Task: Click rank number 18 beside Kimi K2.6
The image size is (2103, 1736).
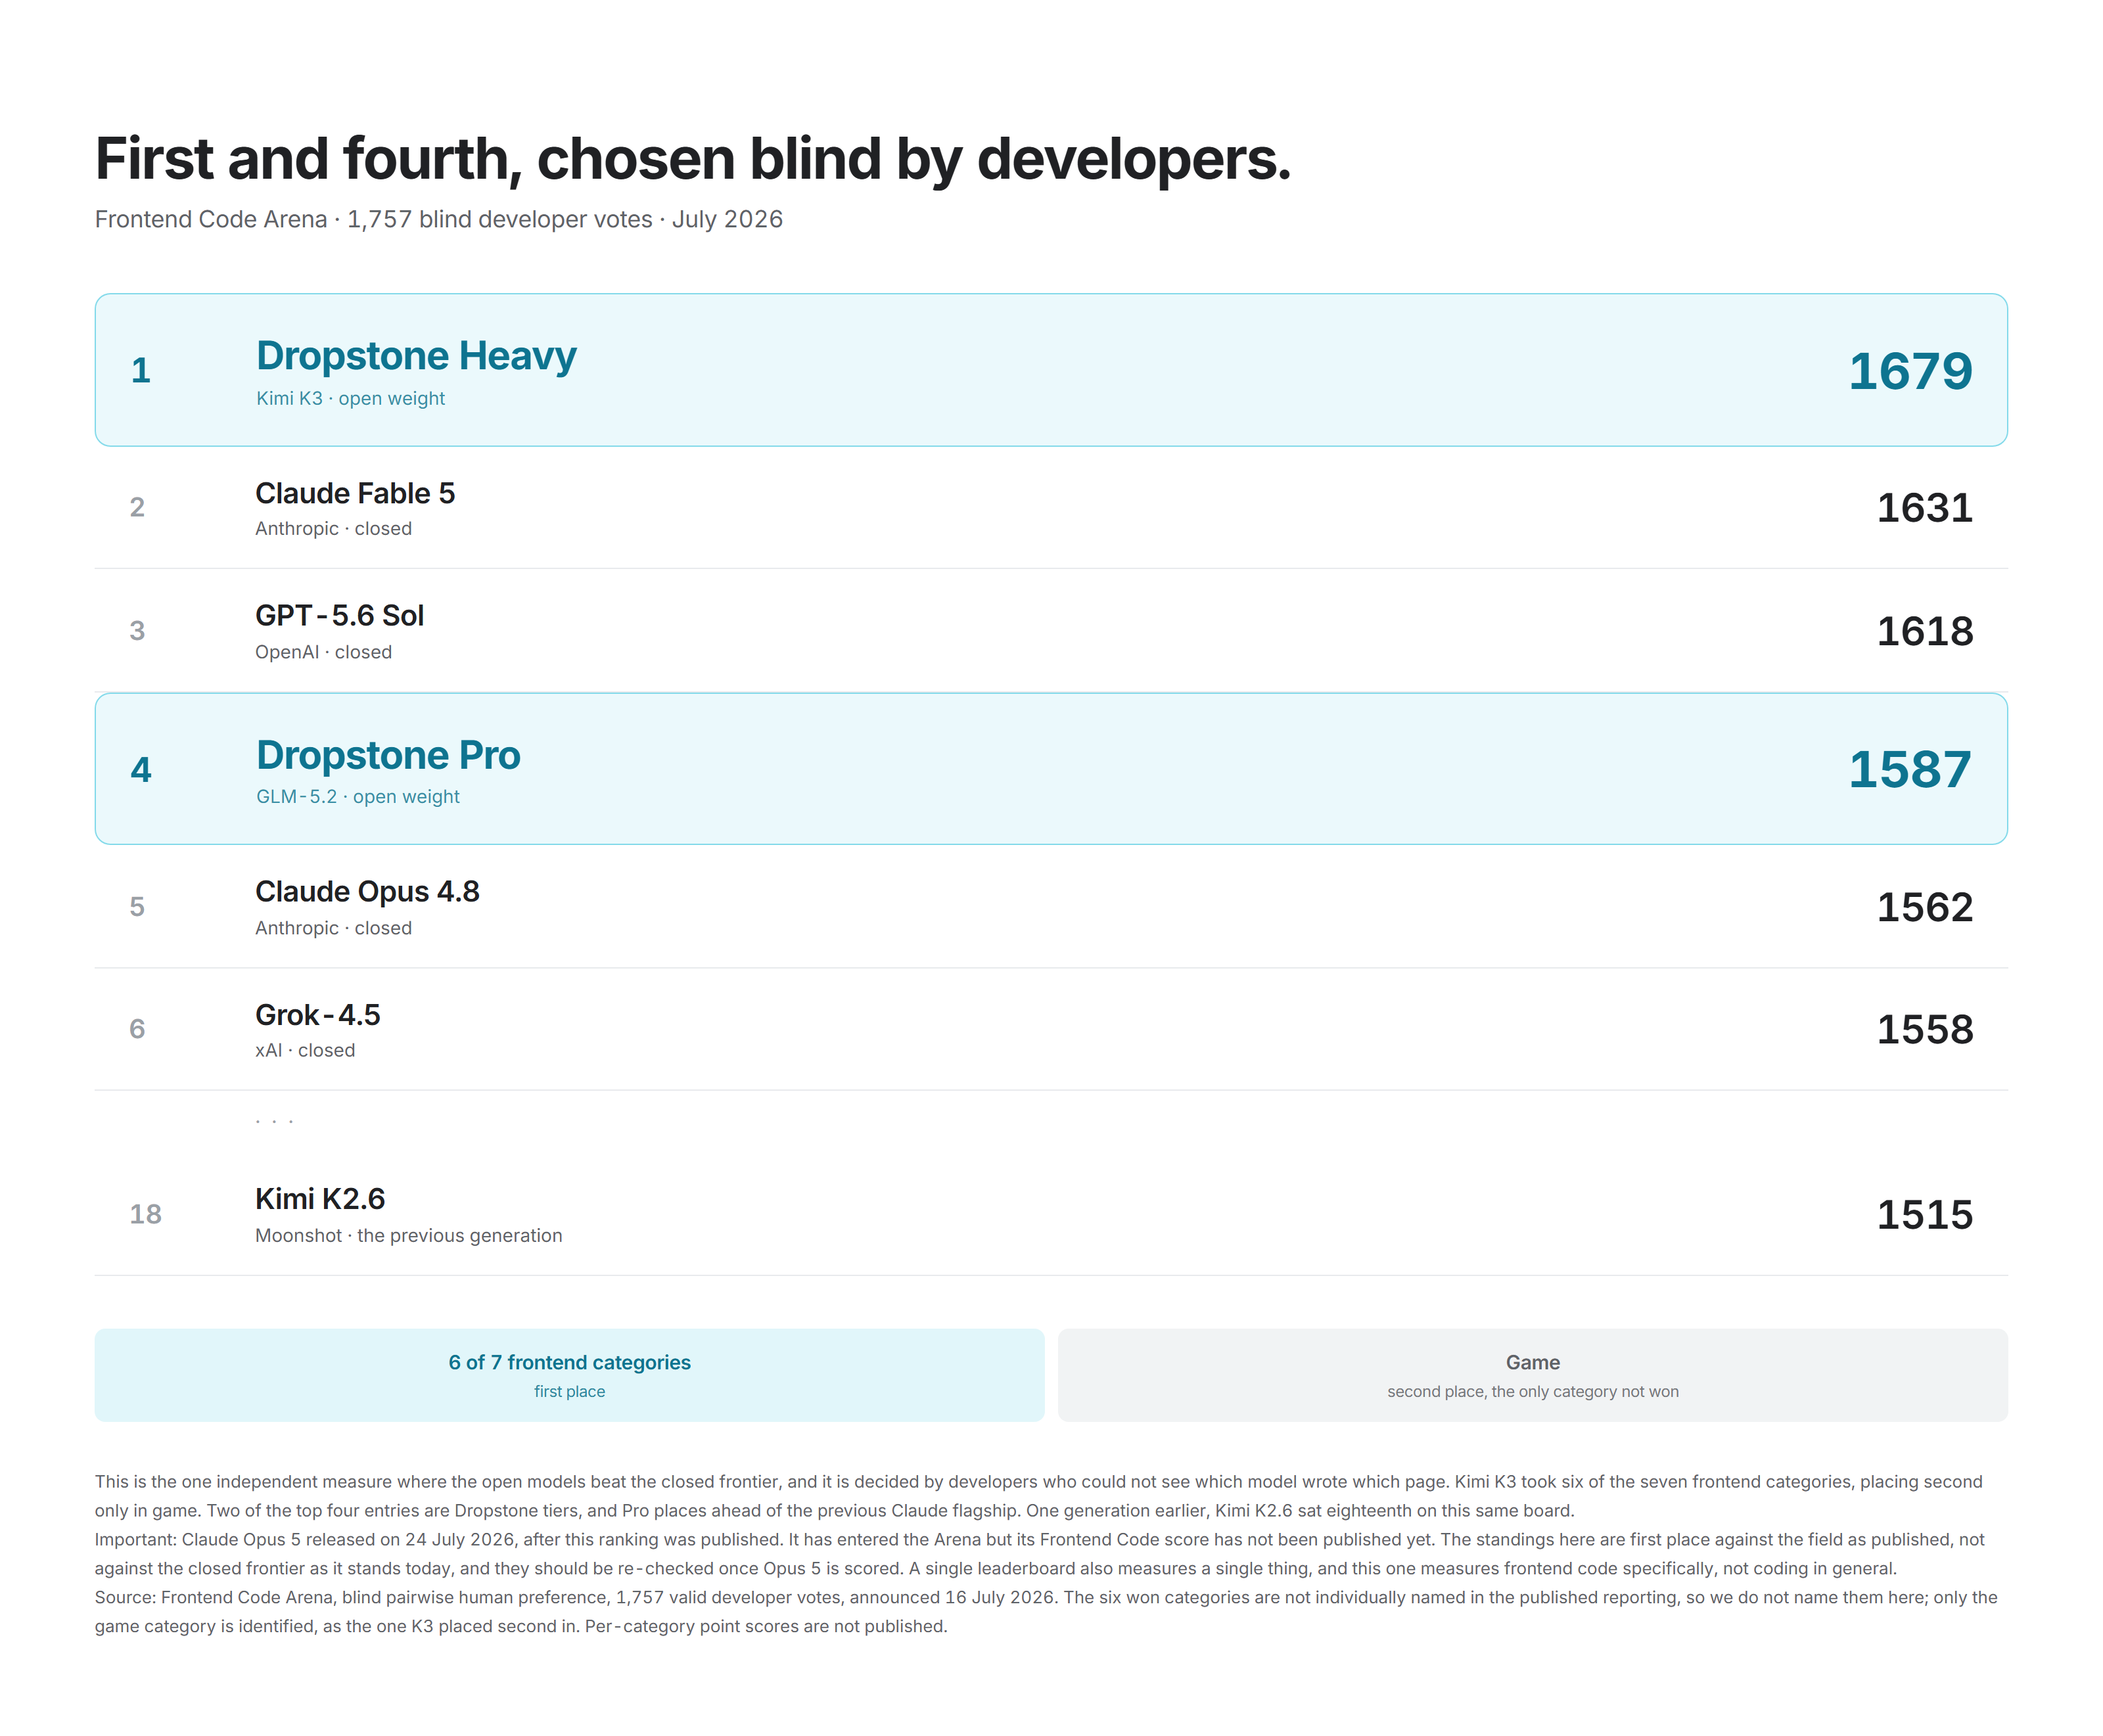Action: click(145, 1214)
